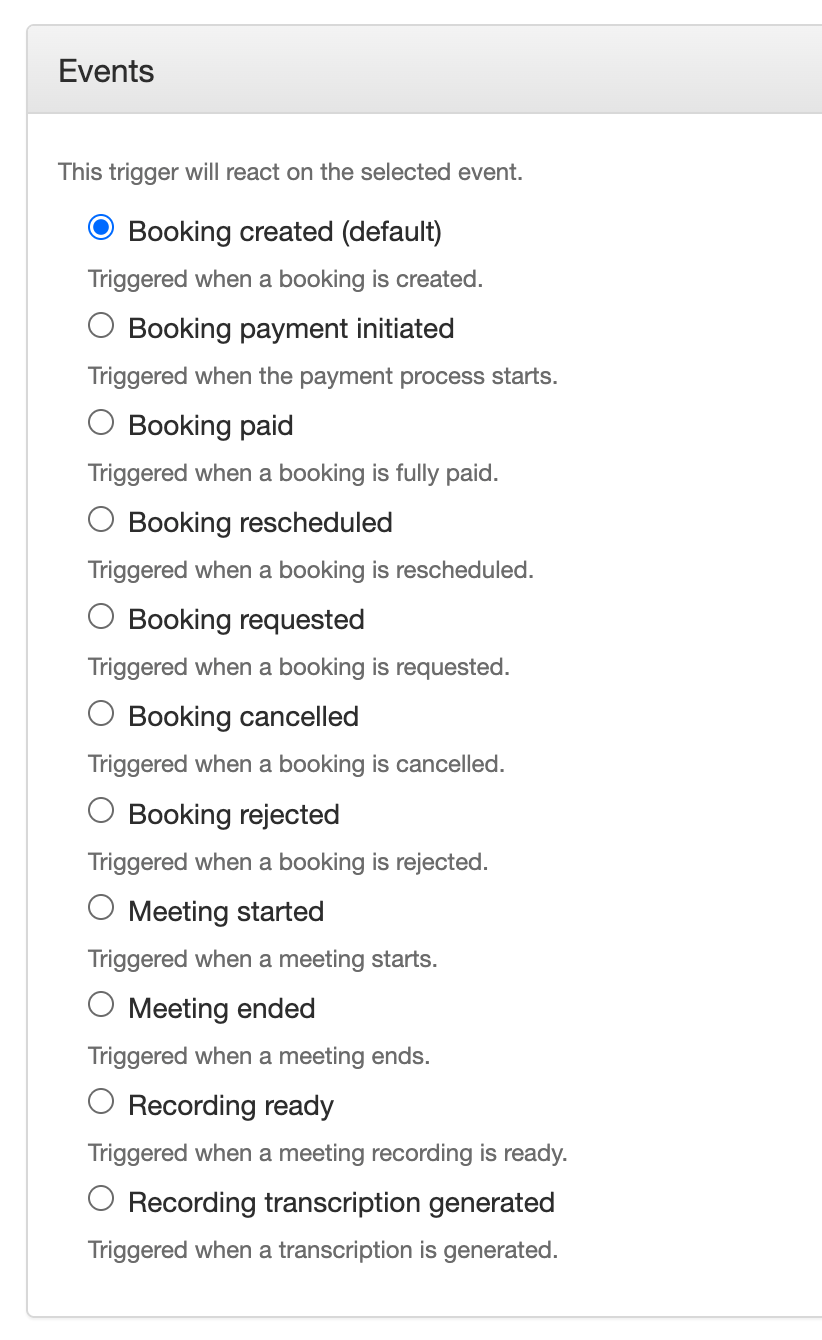Viewport: 822px width, 1340px height.
Task: Click 'Triggered when a meeting starts' description
Action: pyautogui.click(x=262, y=959)
